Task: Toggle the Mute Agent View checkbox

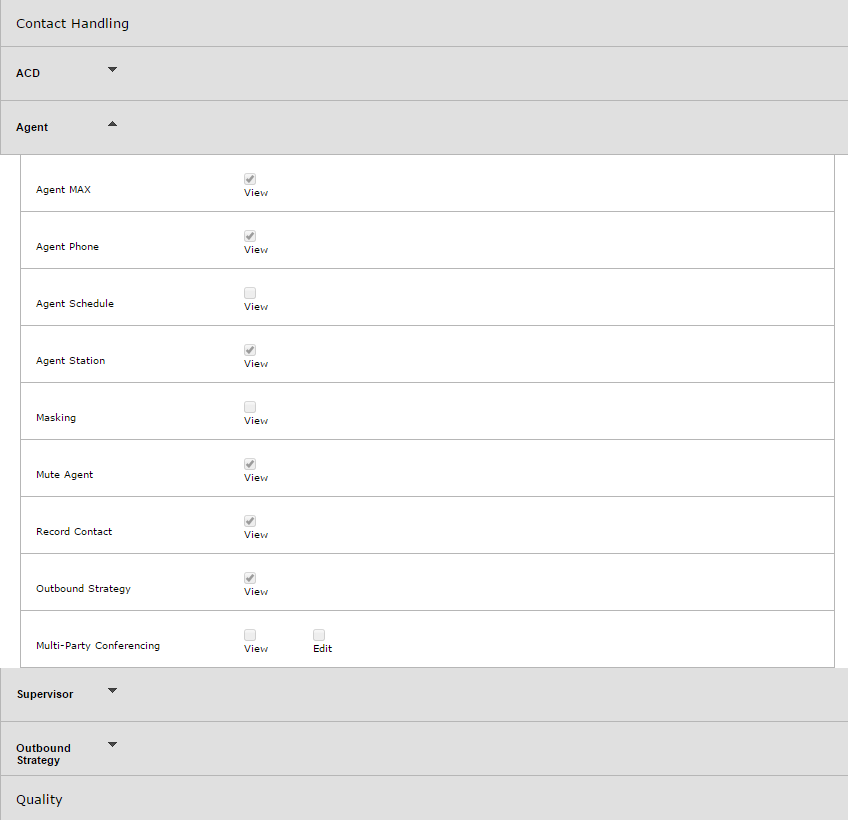Action: click(250, 464)
